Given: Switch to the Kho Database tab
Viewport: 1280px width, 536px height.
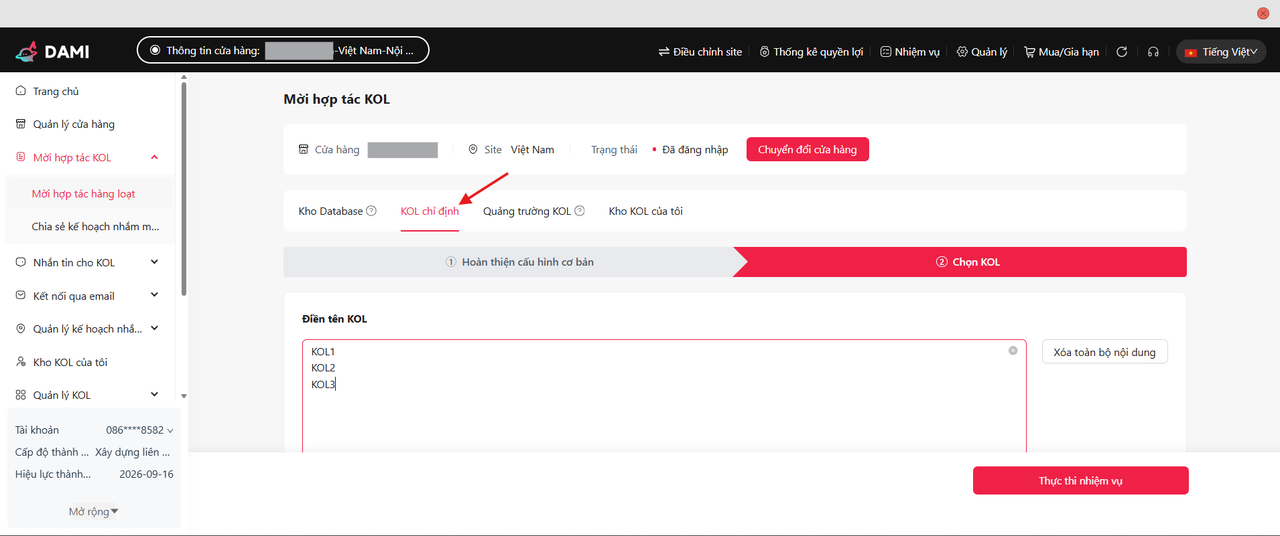Looking at the screenshot, I should (330, 211).
